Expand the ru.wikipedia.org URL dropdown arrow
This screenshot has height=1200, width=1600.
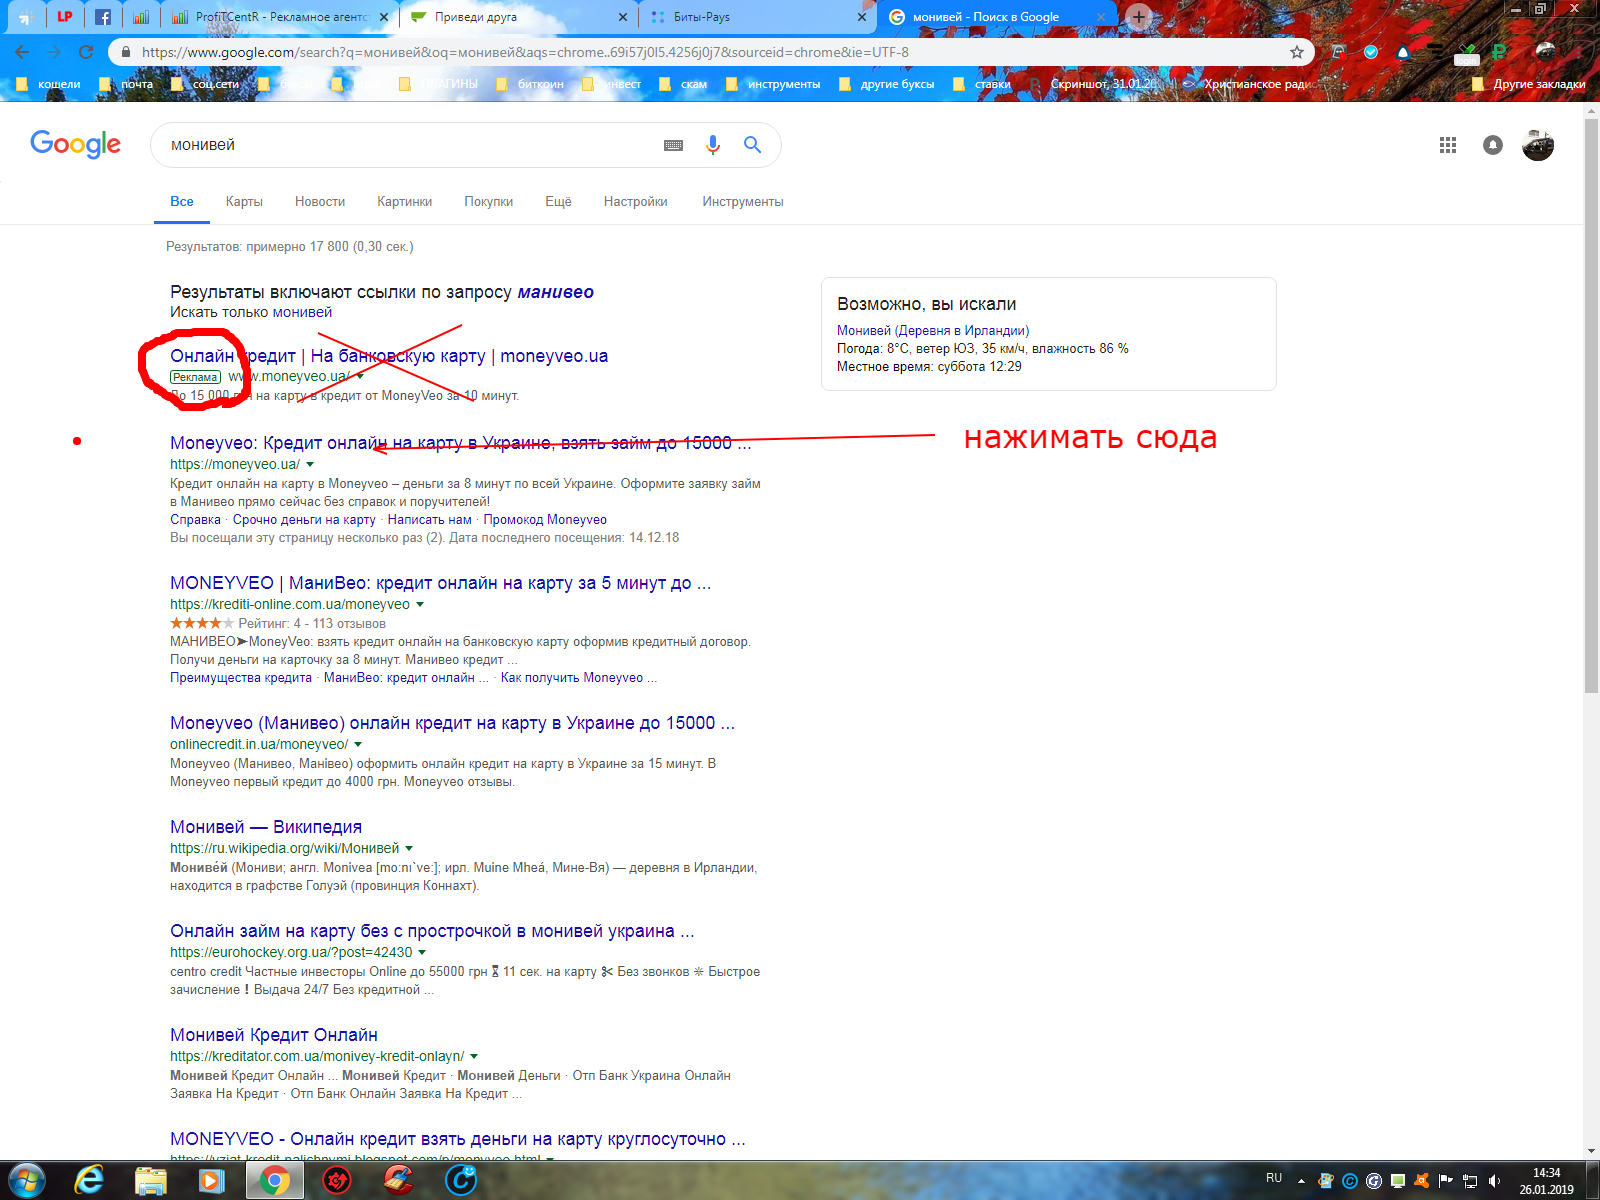409,848
